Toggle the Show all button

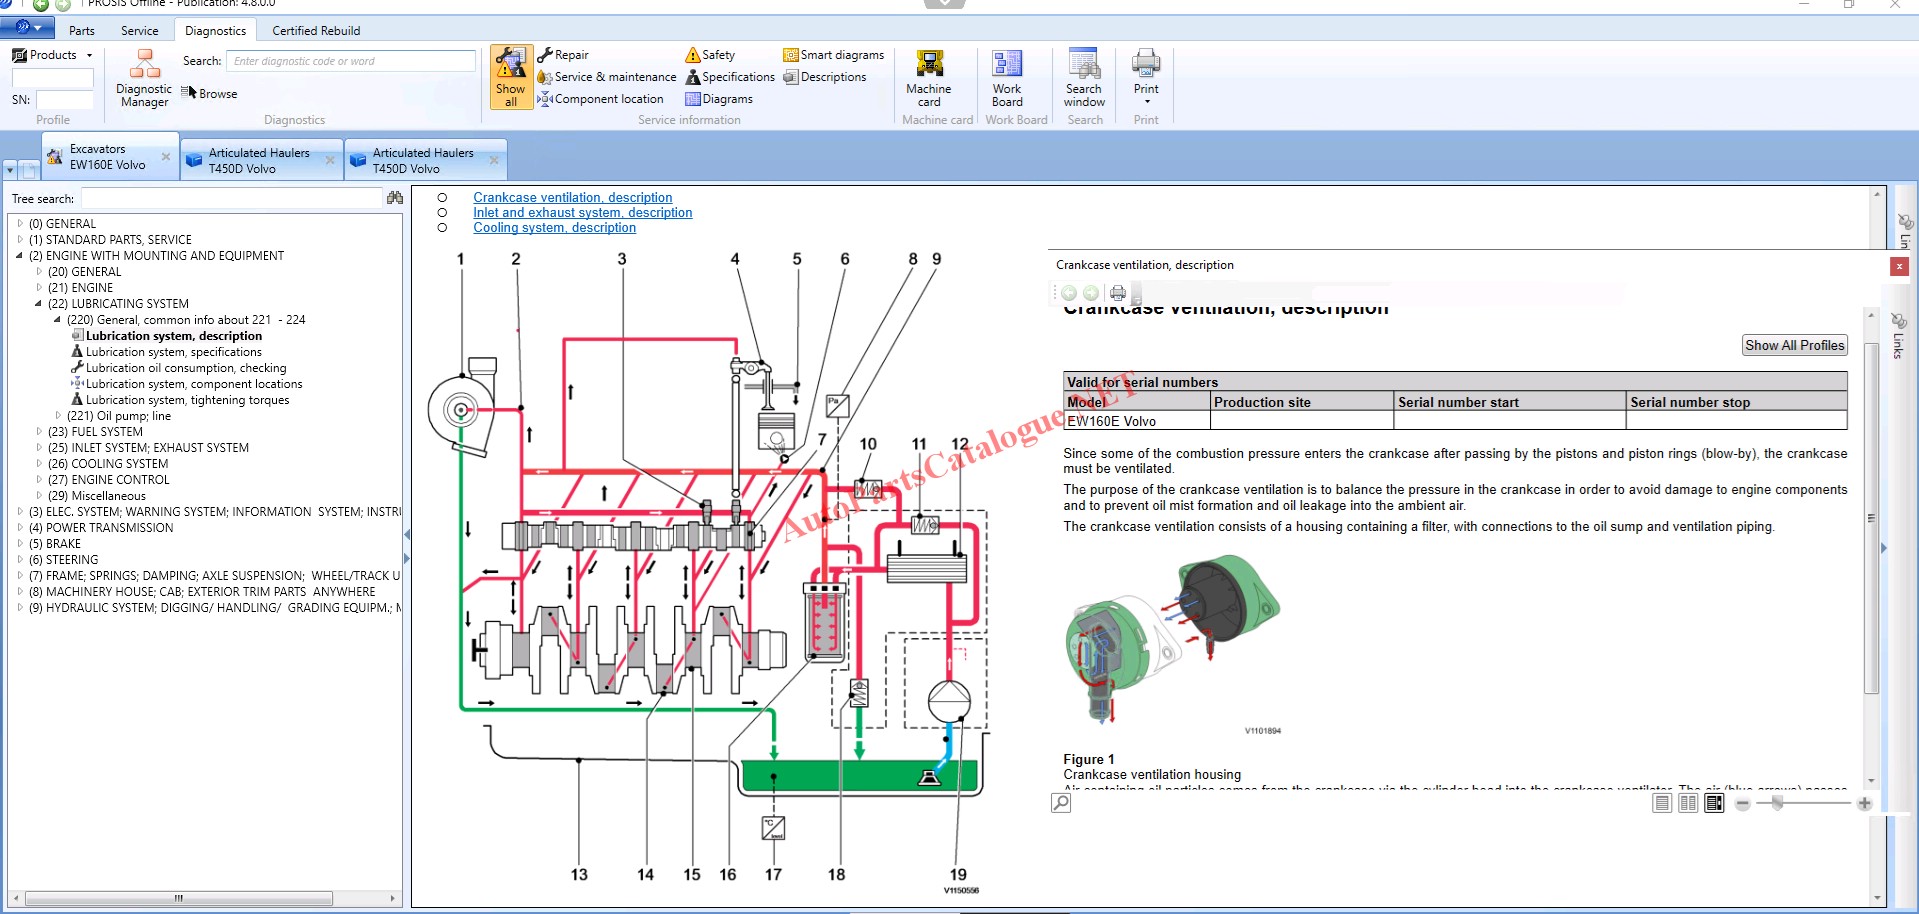511,77
